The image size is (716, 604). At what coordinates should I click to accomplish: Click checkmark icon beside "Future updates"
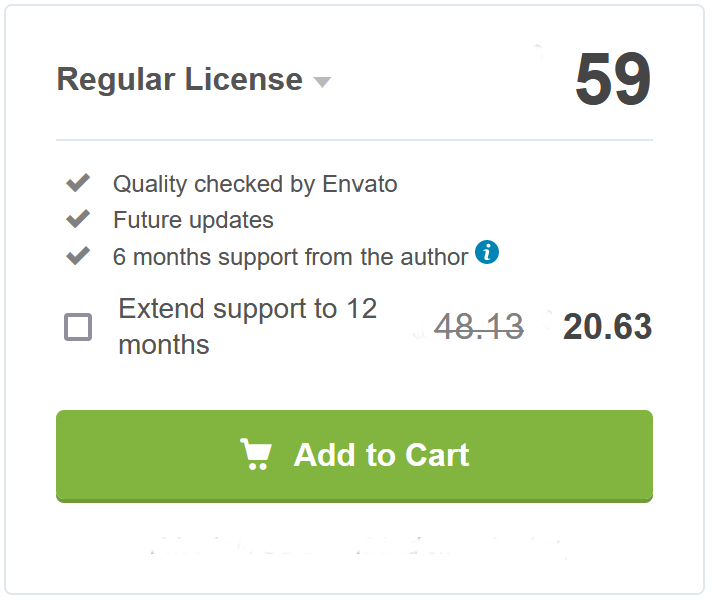(x=78, y=219)
